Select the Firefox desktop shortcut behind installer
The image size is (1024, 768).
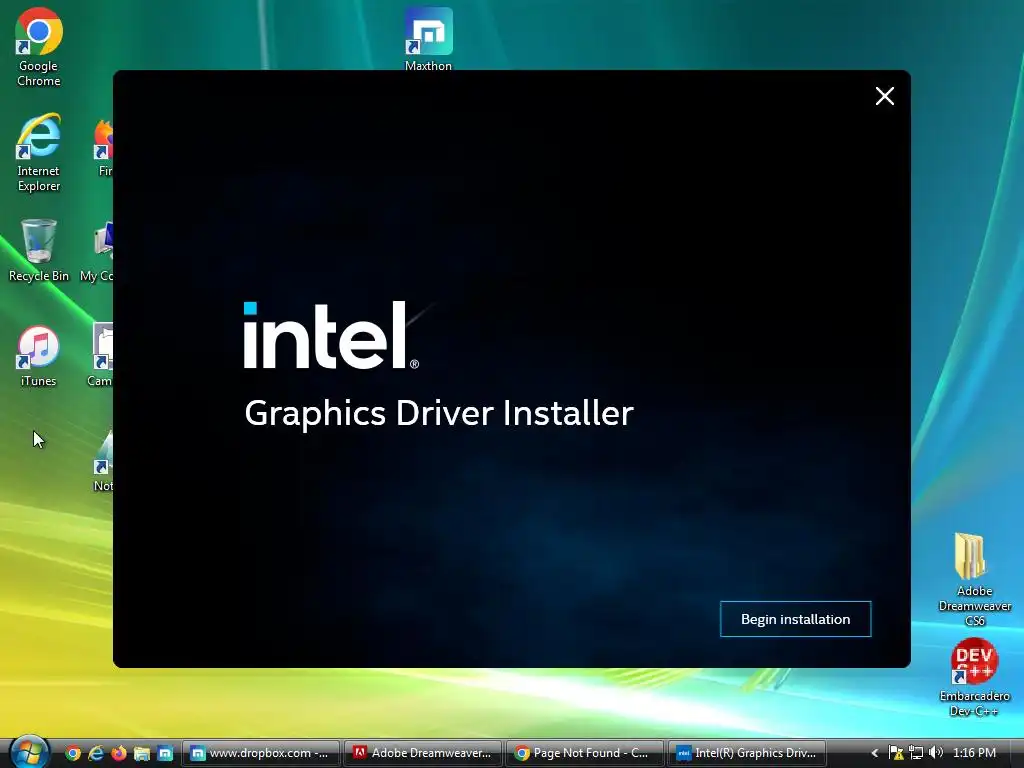(x=104, y=148)
